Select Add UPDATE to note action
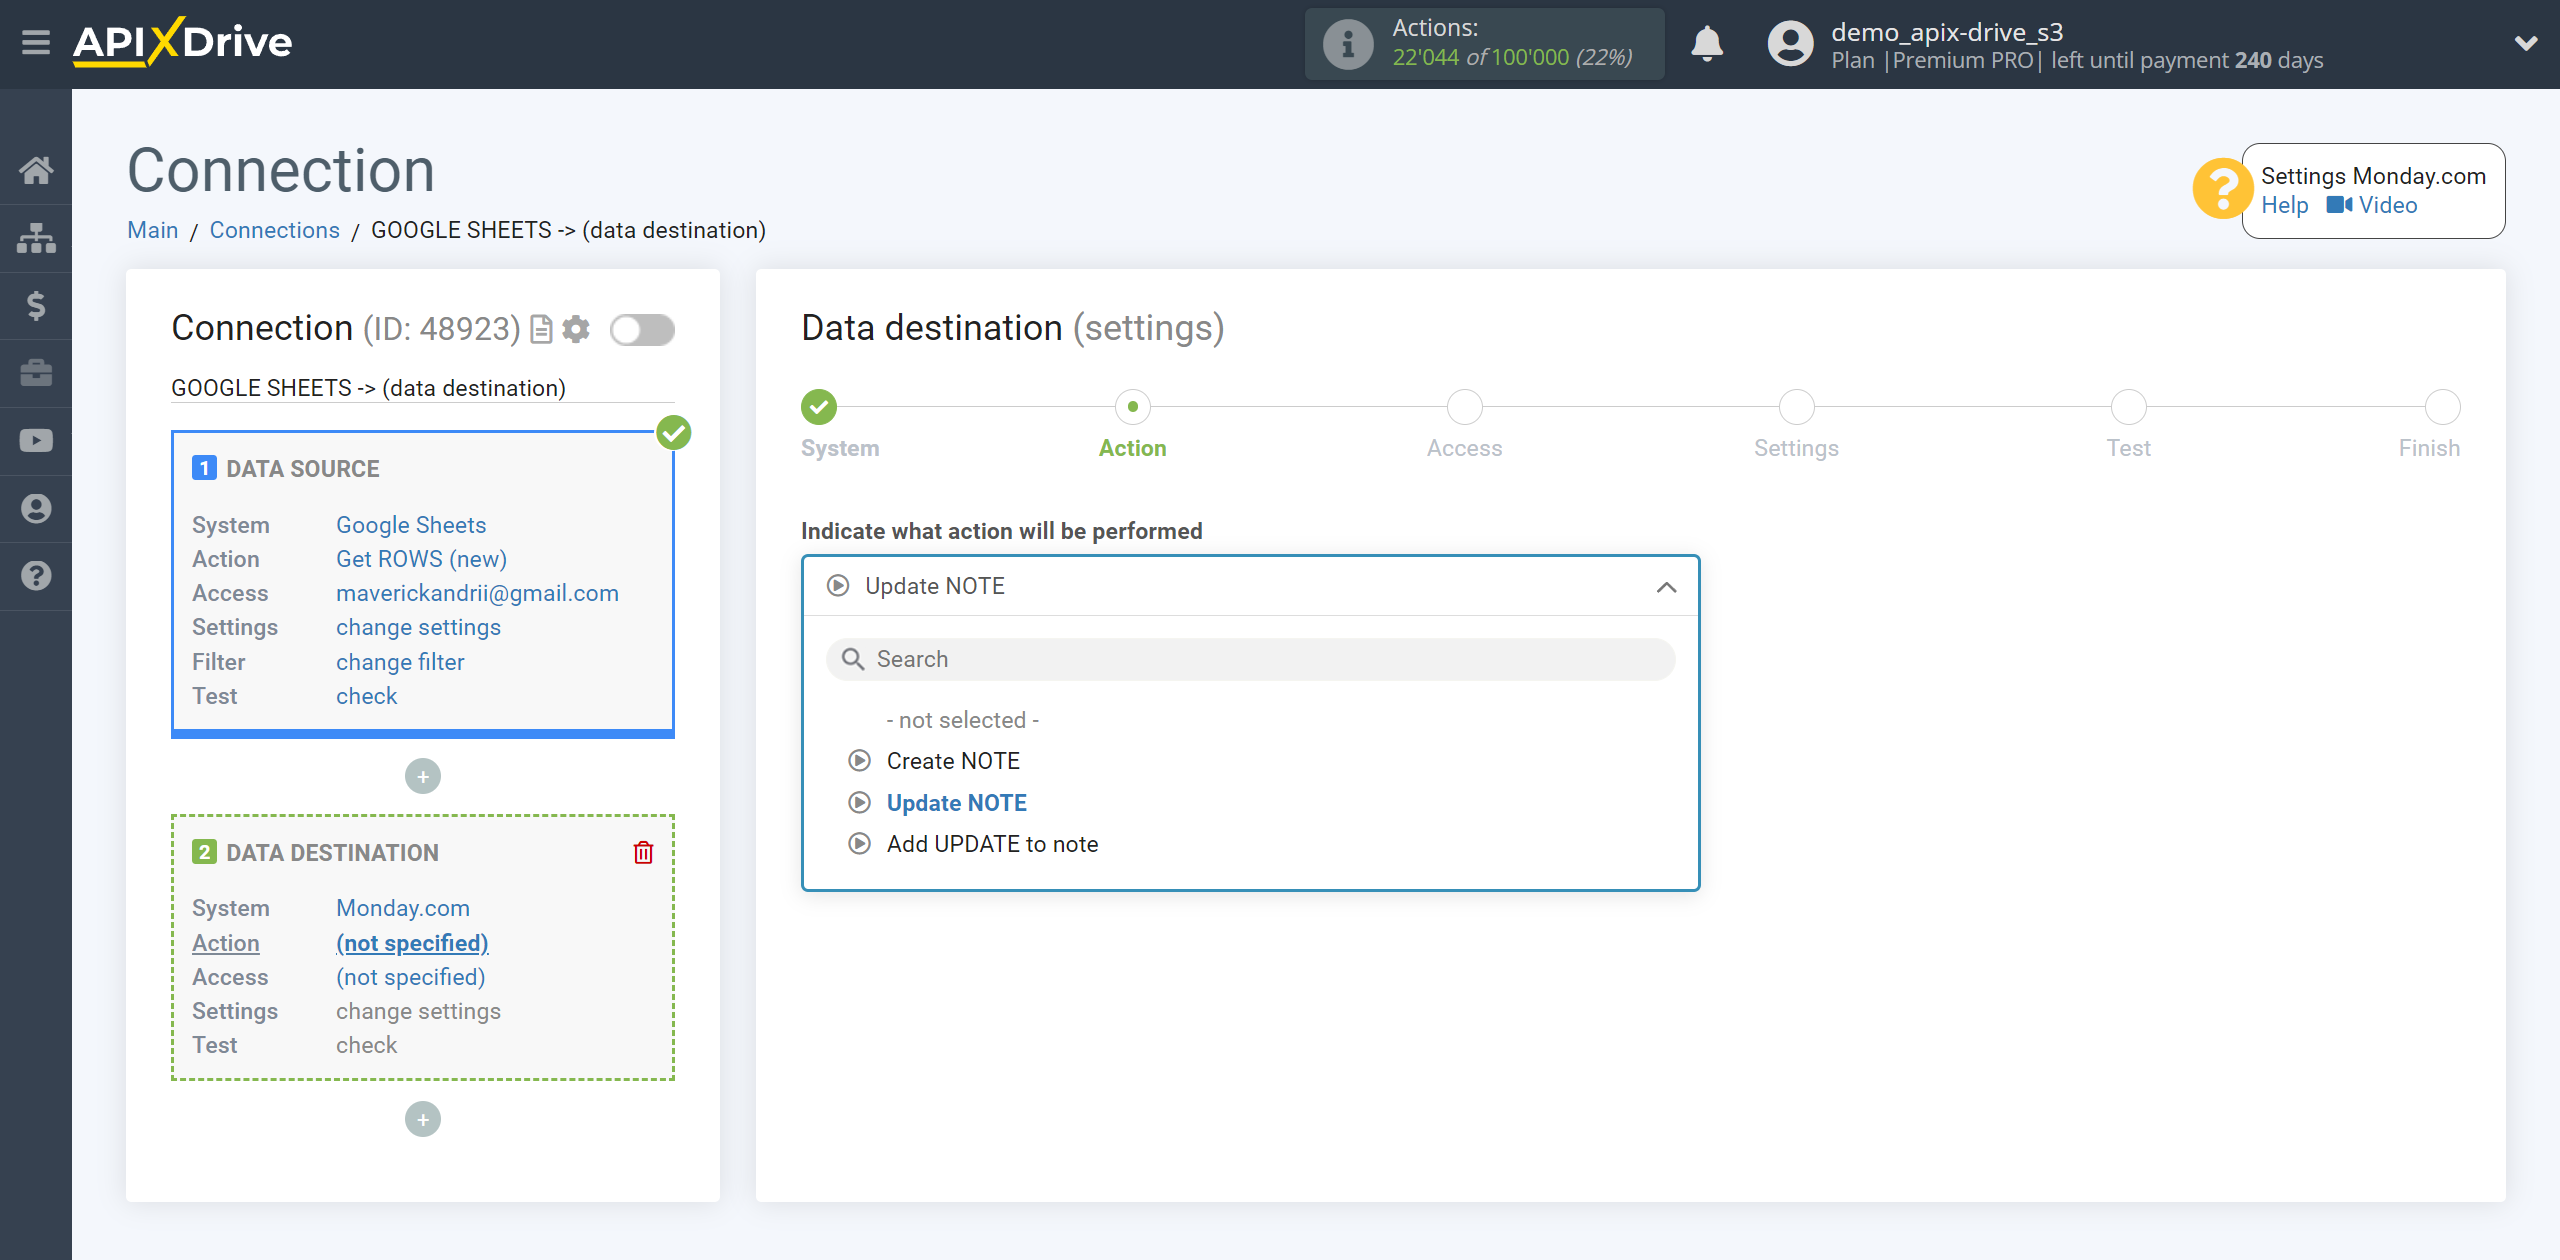 pyautogui.click(x=993, y=844)
